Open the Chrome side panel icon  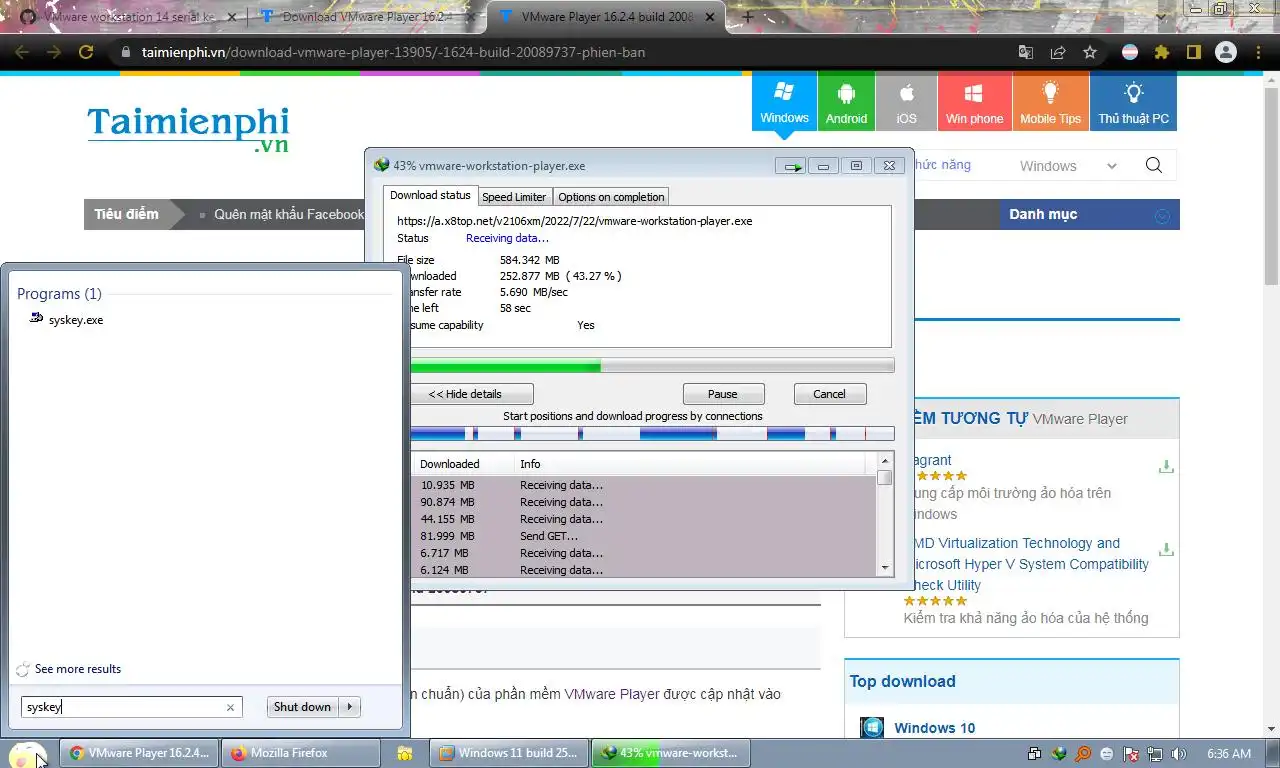click(x=1194, y=52)
